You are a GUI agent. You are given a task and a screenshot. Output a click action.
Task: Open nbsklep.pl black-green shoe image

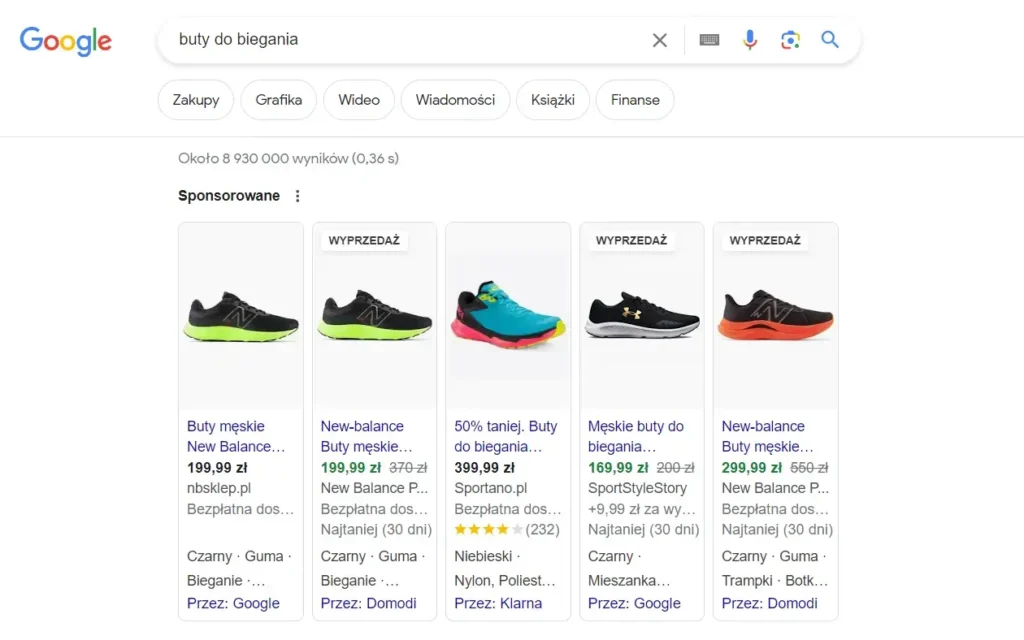[241, 316]
